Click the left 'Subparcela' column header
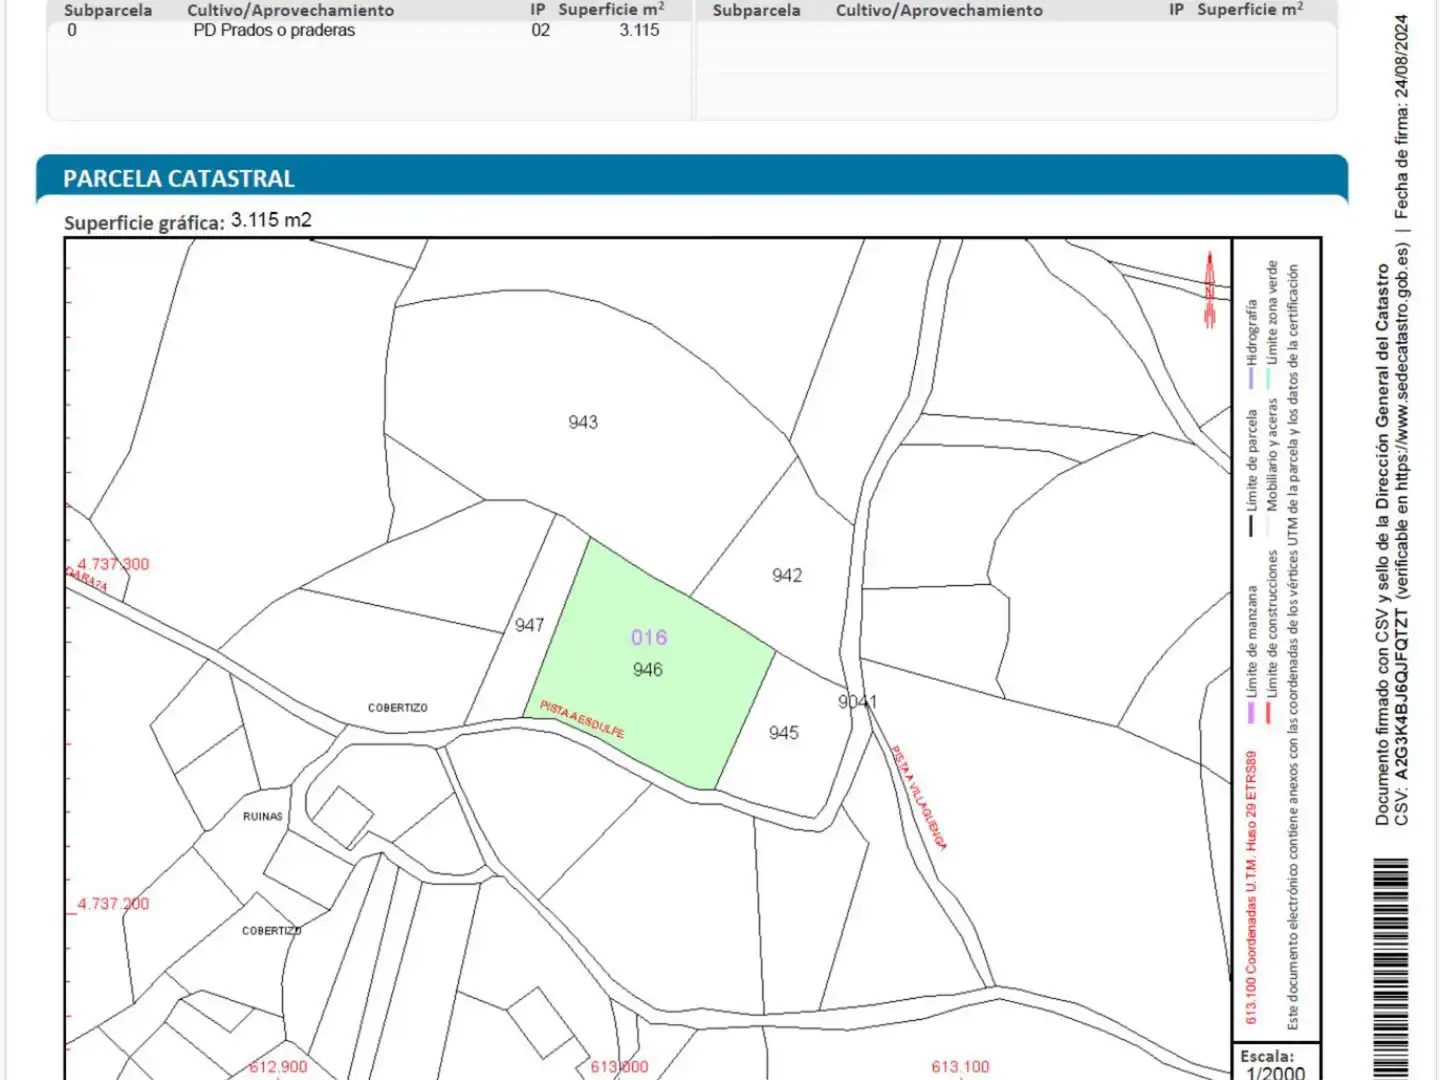 coord(108,10)
